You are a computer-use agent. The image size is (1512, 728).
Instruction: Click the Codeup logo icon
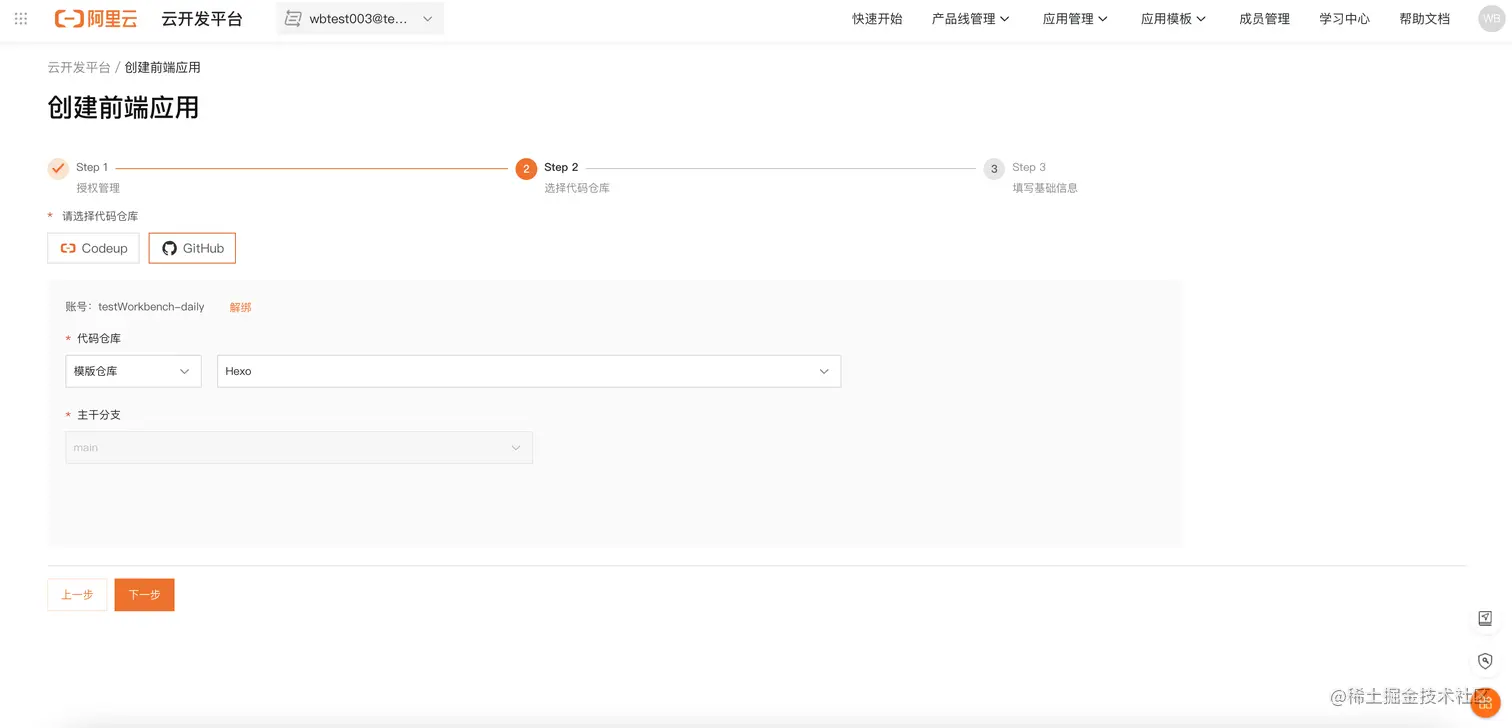[68, 248]
